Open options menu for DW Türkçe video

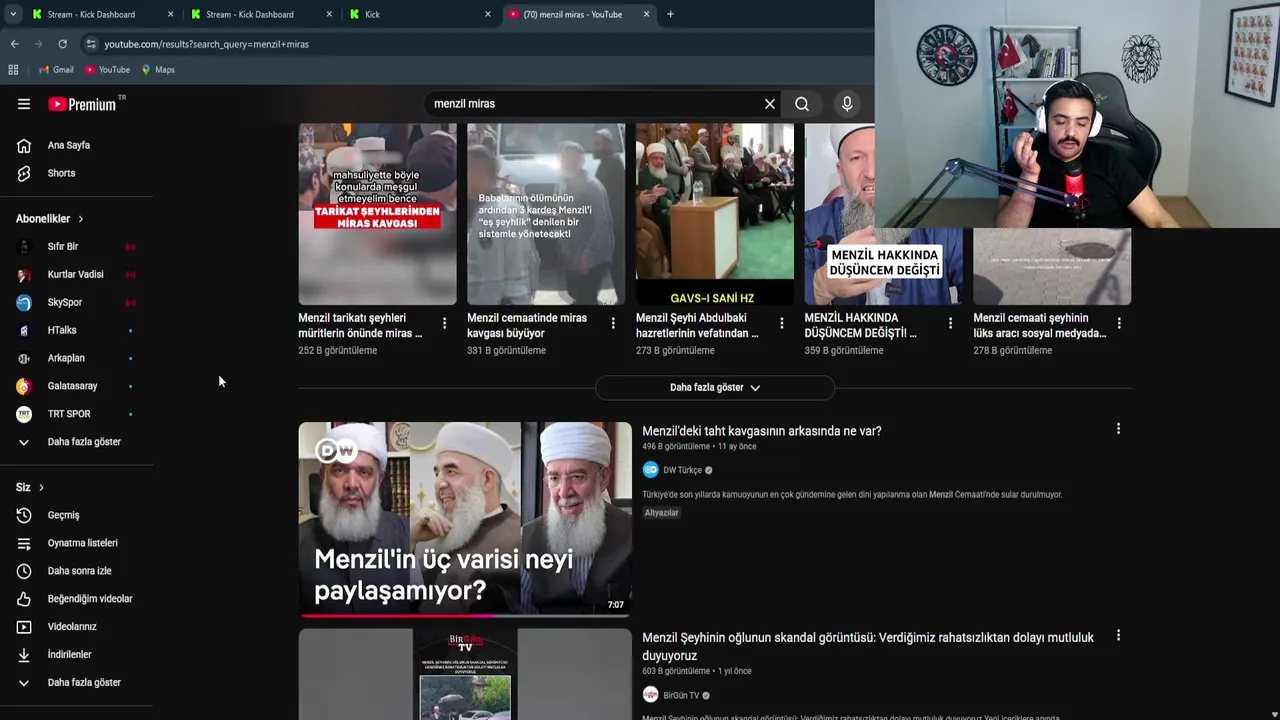point(1118,429)
